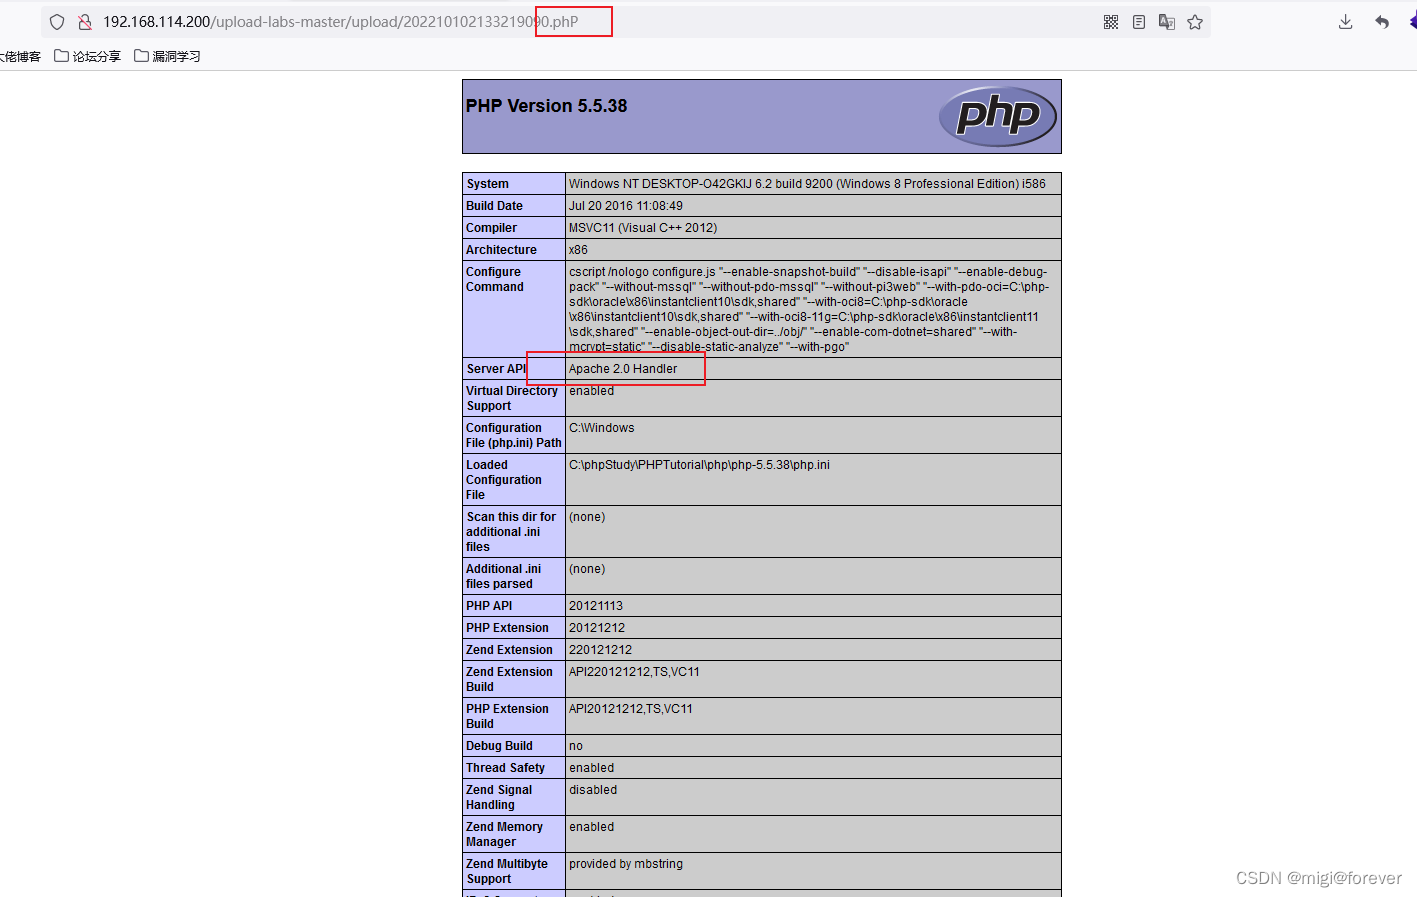Select the x86 architecture value
This screenshot has height=897, width=1417.
(x=578, y=250)
